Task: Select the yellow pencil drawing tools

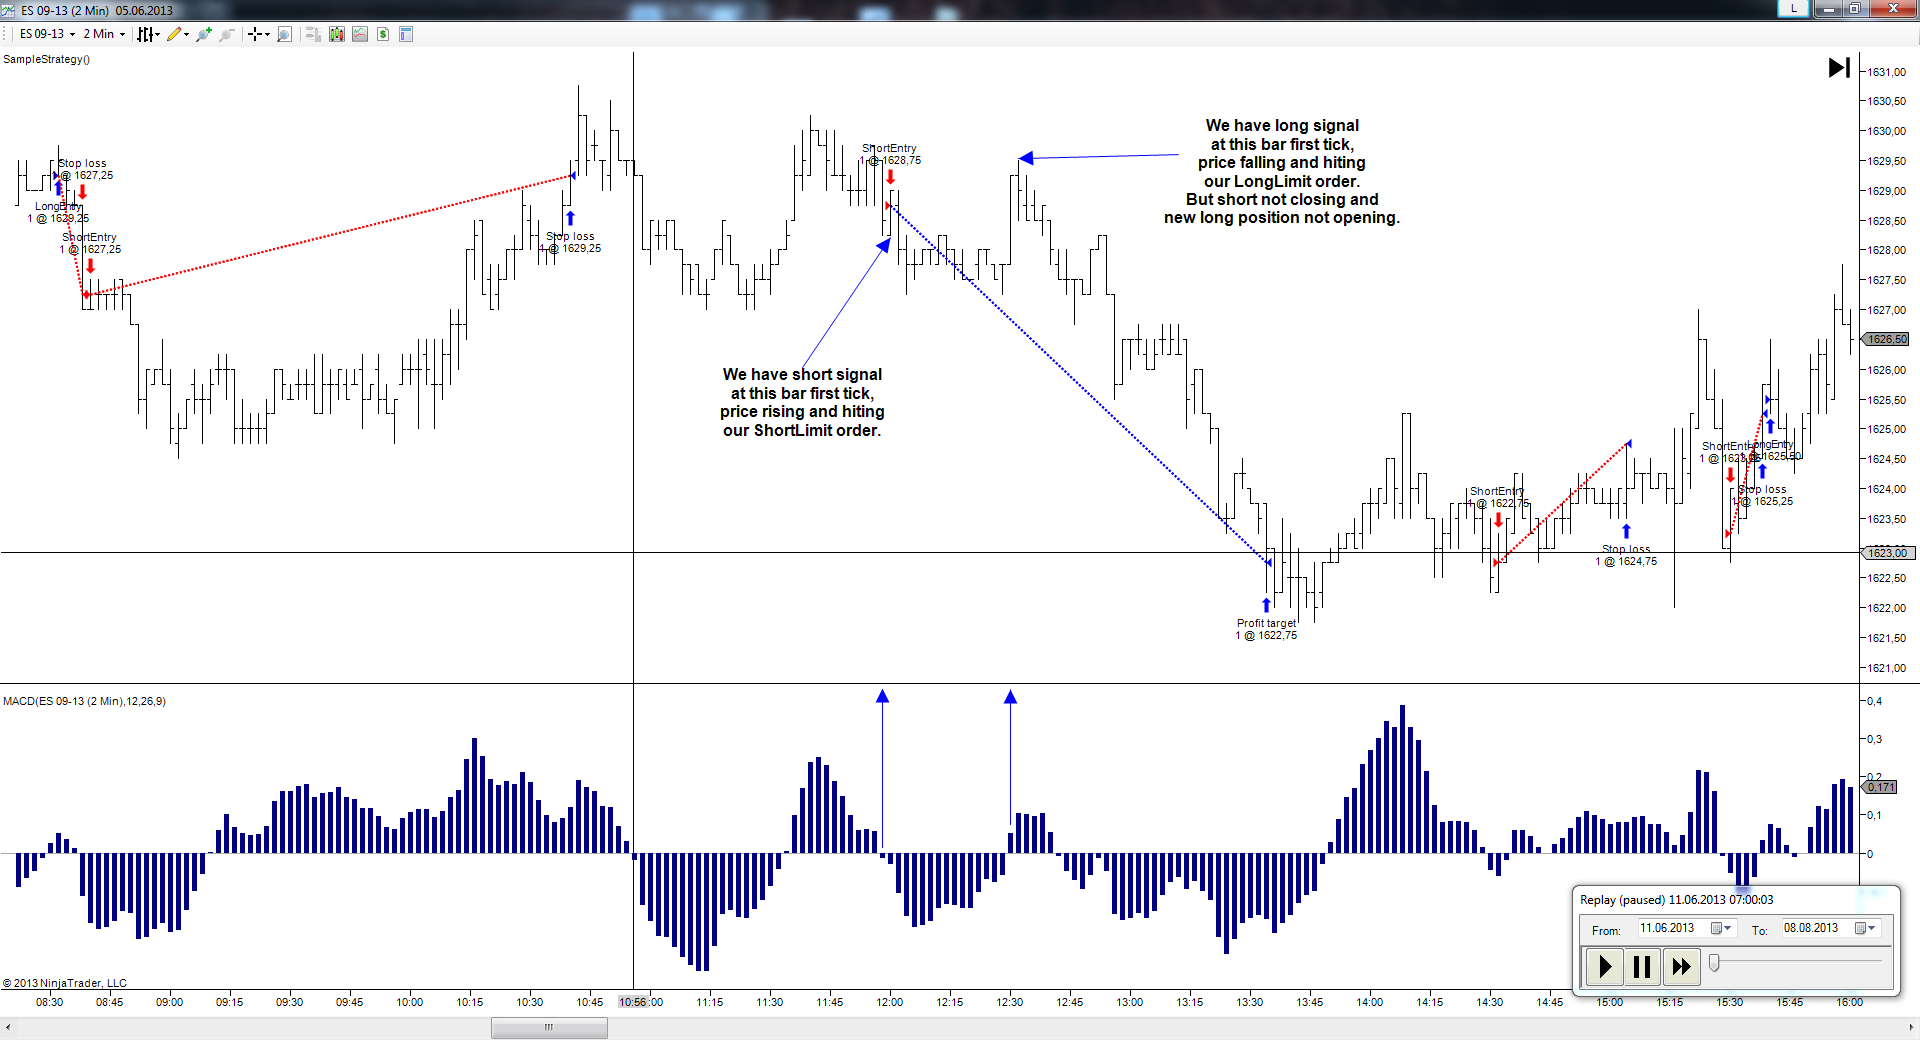Action: click(x=178, y=34)
